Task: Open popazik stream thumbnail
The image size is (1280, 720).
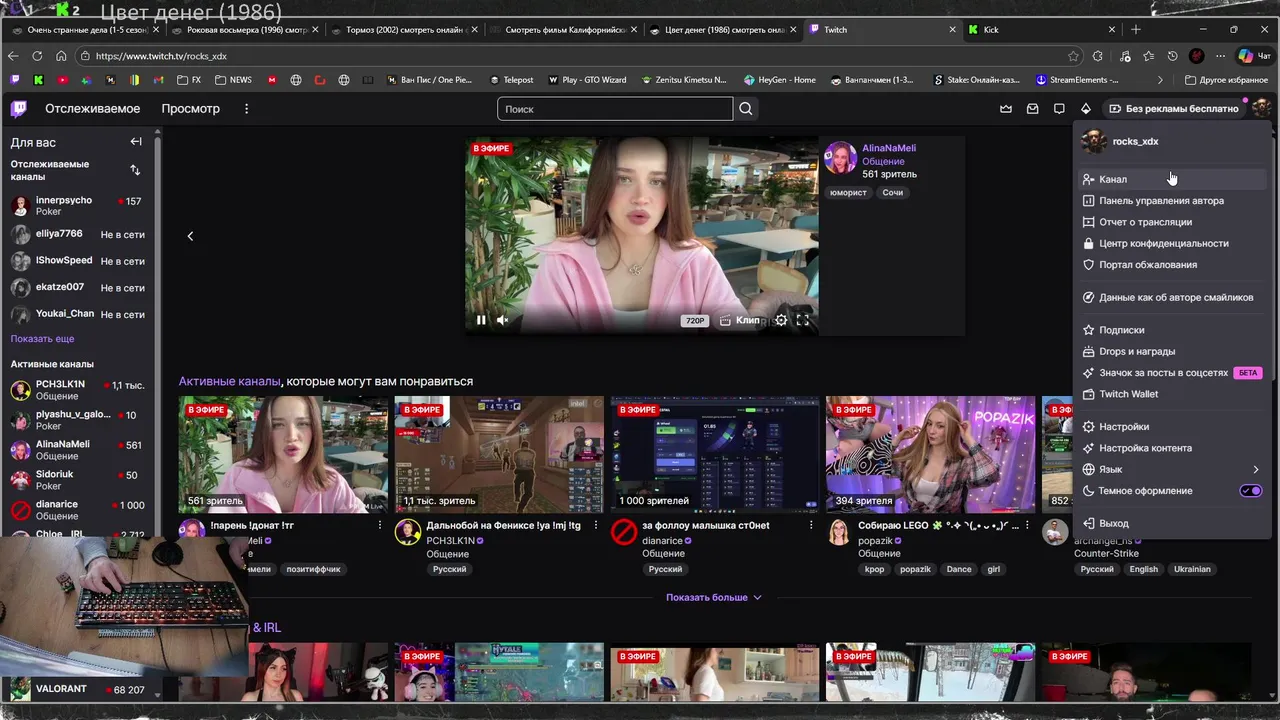Action: pos(930,454)
